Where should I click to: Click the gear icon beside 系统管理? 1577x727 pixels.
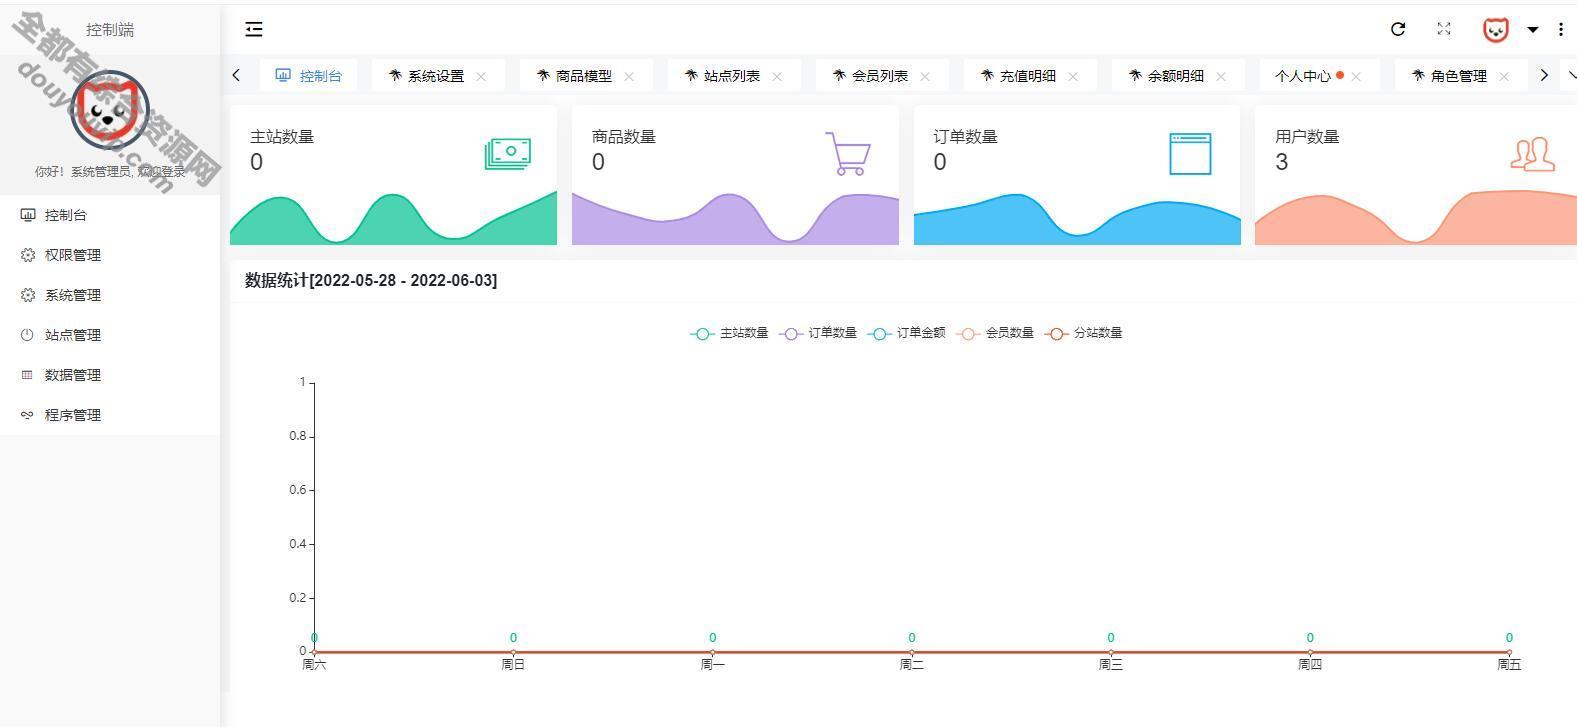[x=27, y=295]
